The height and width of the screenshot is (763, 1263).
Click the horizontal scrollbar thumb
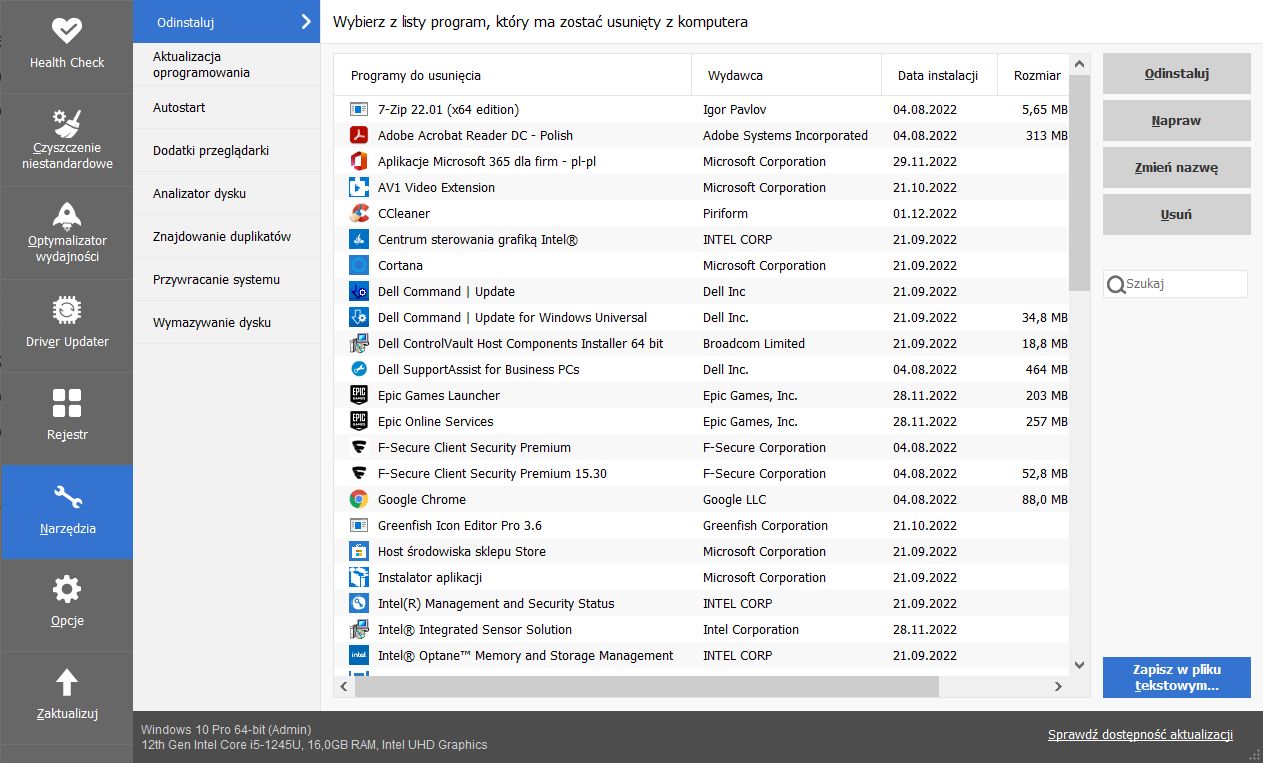tap(647, 687)
